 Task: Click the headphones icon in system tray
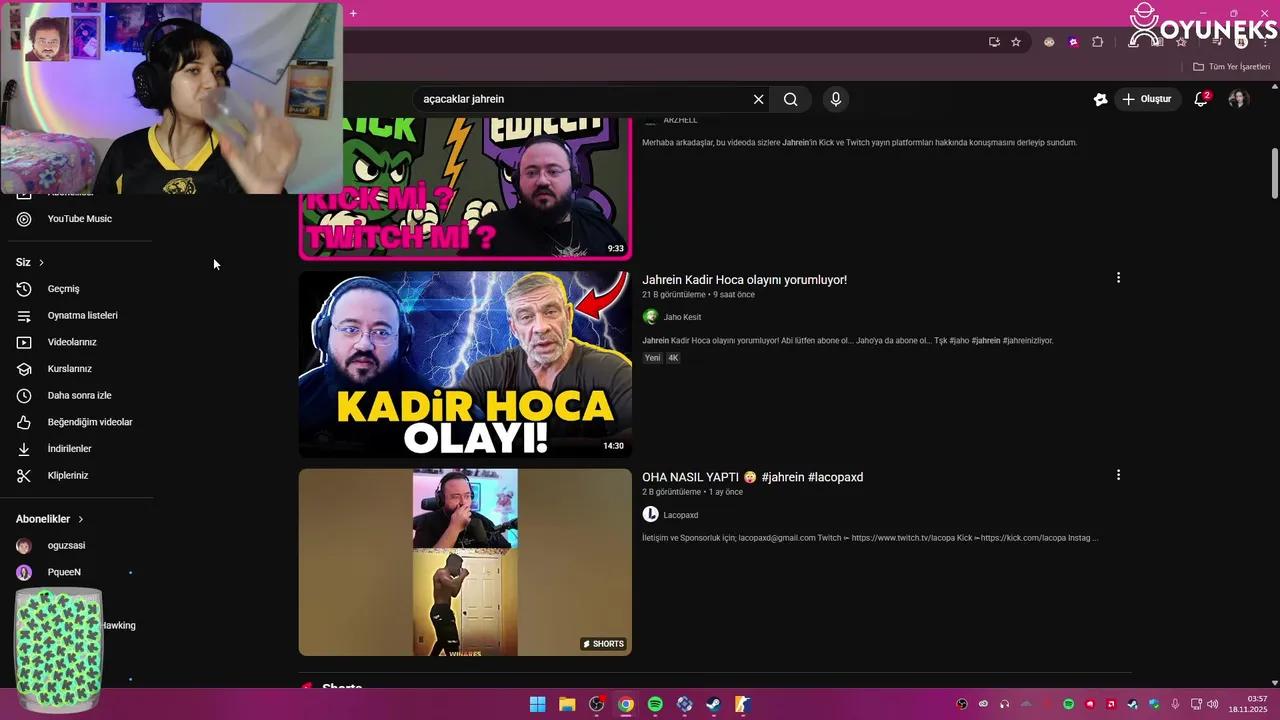coord(1004,704)
